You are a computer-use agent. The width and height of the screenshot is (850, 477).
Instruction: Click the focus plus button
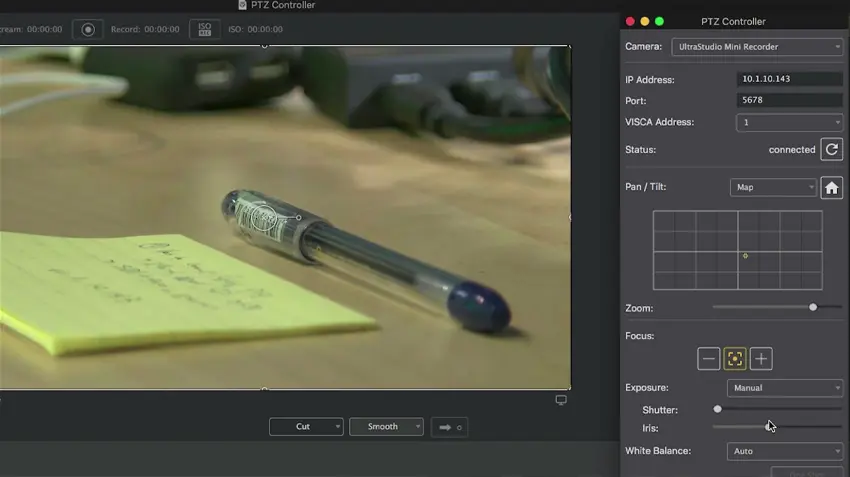click(x=761, y=359)
